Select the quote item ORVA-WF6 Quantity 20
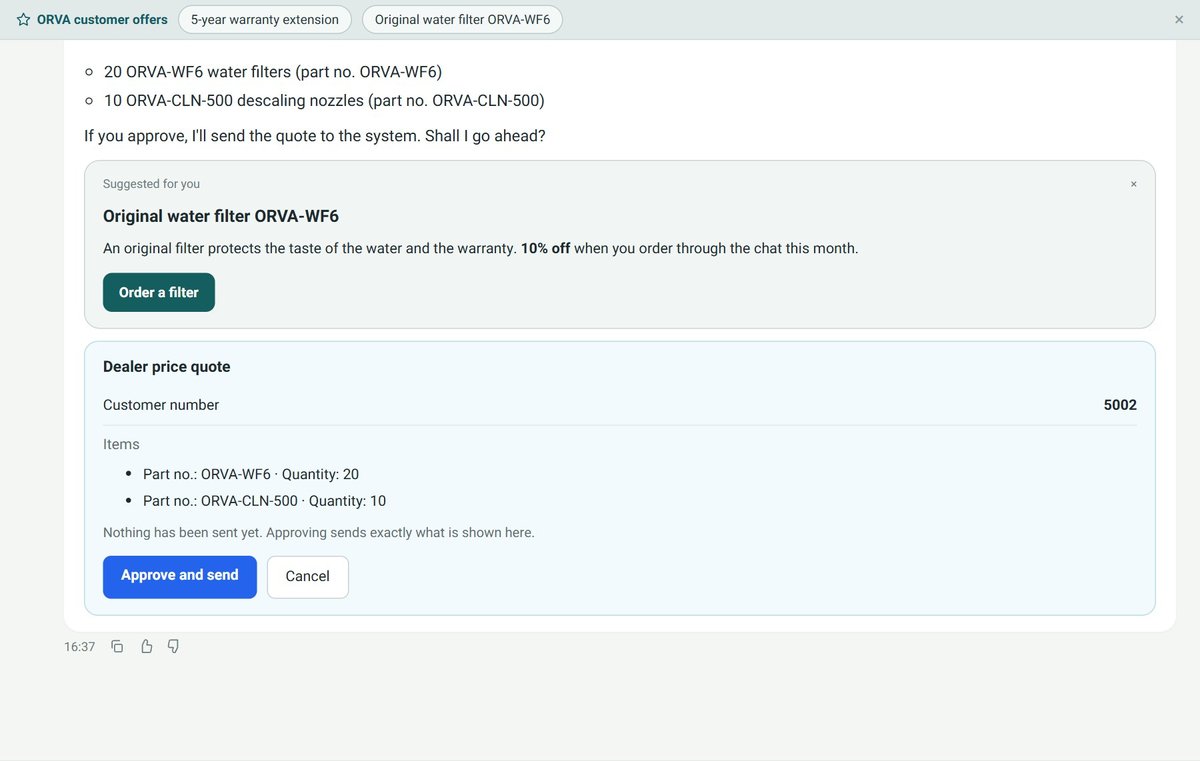 (x=251, y=474)
